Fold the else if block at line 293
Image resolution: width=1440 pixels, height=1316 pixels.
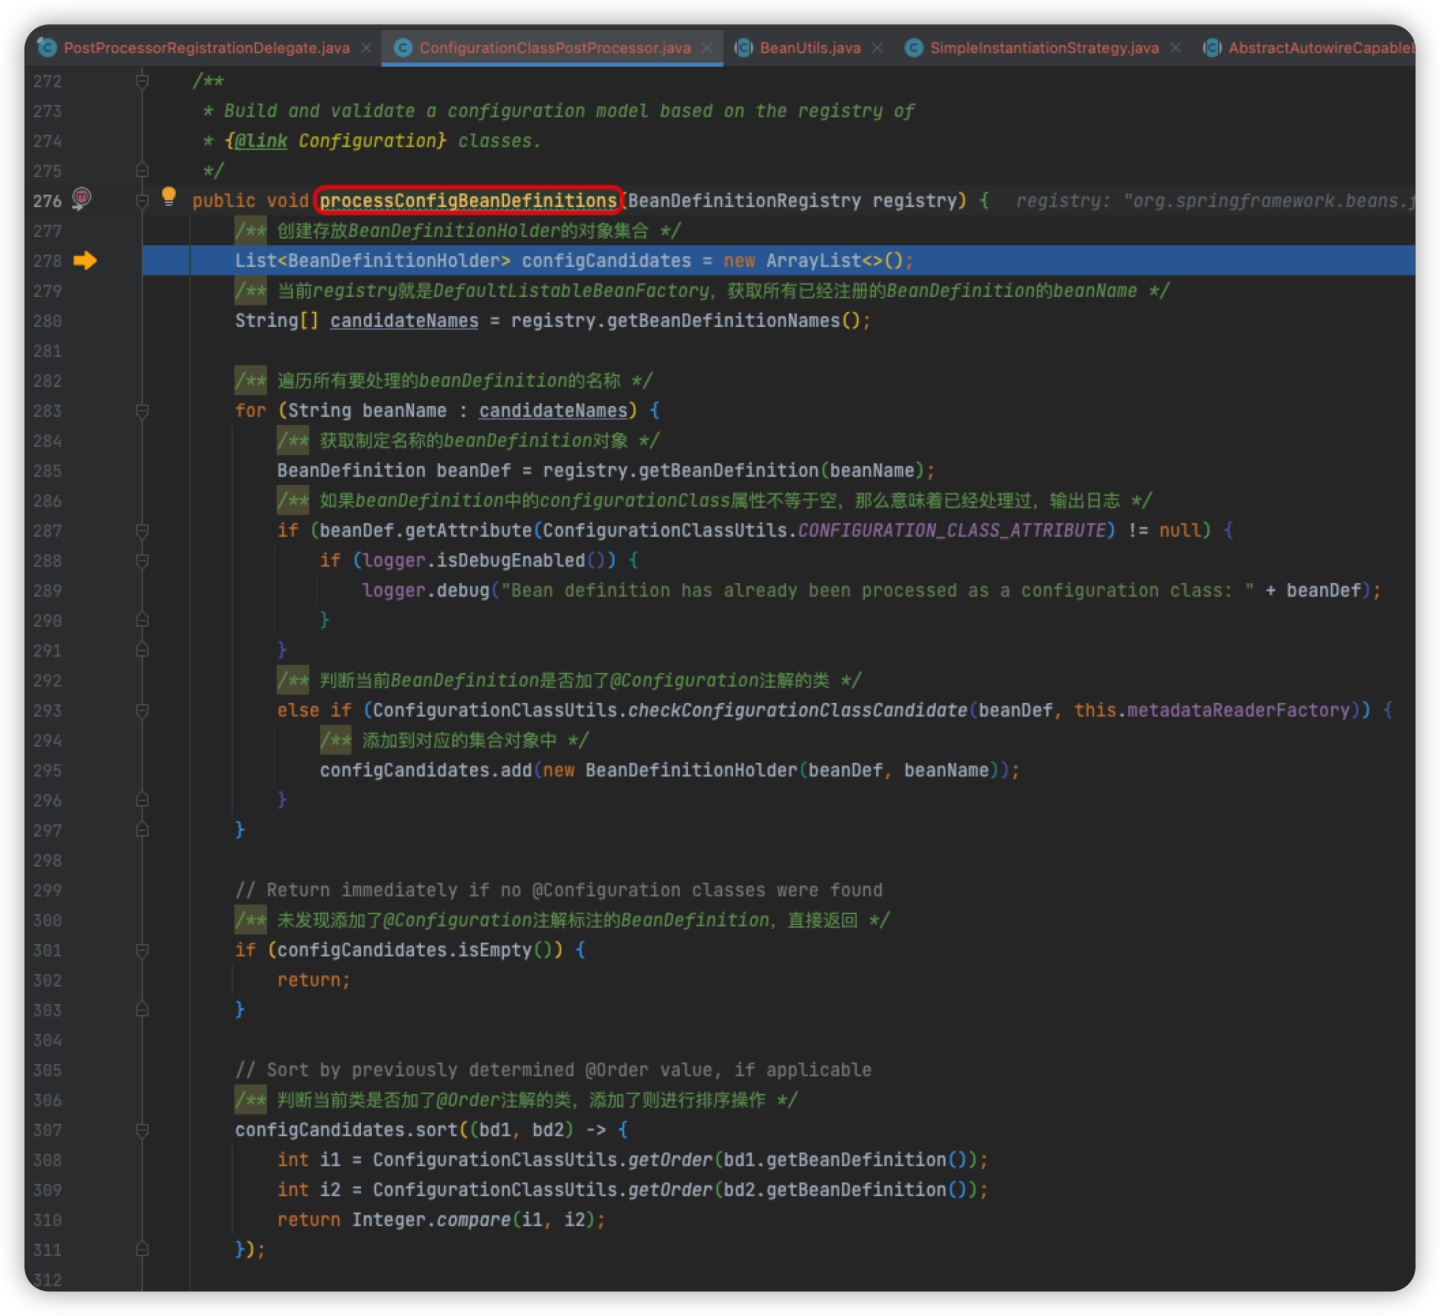(142, 711)
